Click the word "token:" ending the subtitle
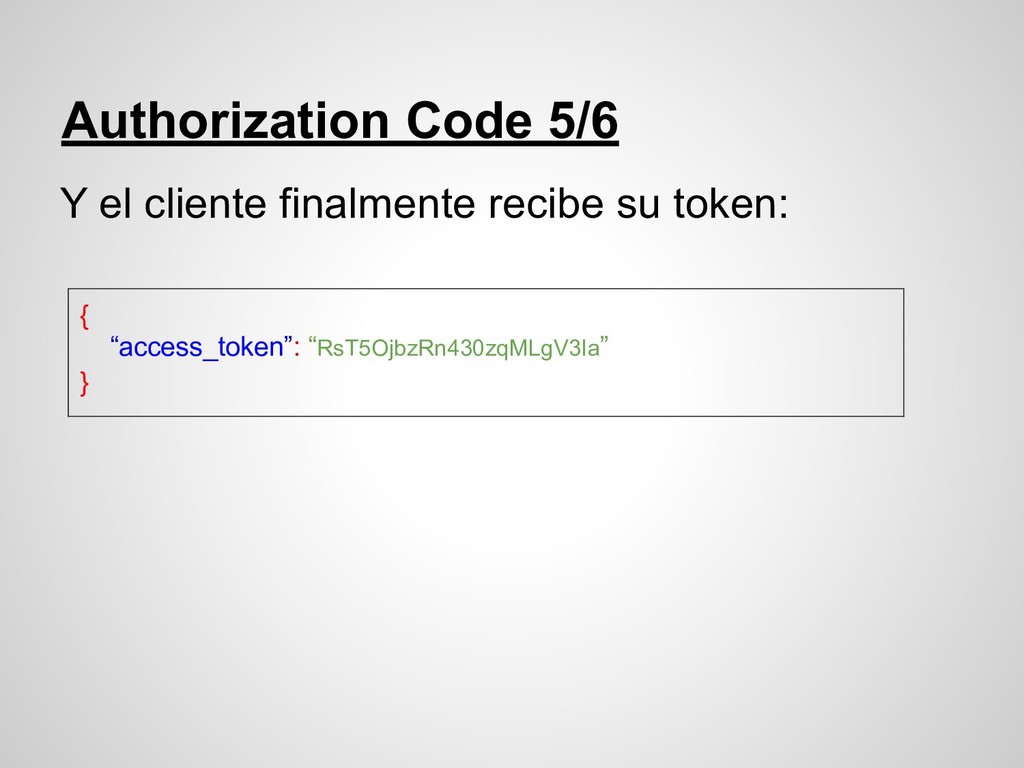This screenshot has height=768, width=1024. (731, 203)
